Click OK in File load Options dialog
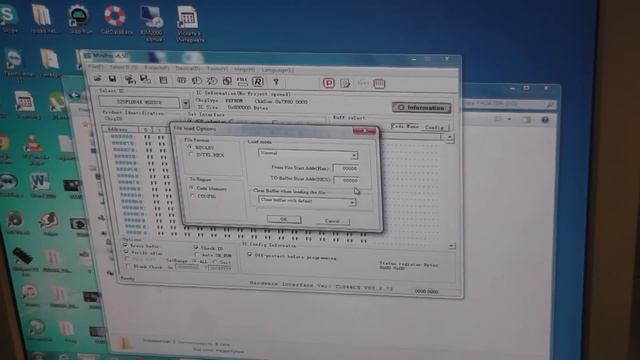 tap(284, 219)
